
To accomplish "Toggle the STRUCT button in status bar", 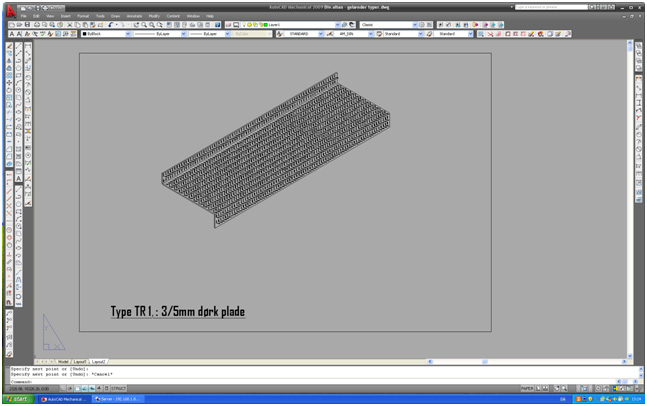I will [118, 388].
